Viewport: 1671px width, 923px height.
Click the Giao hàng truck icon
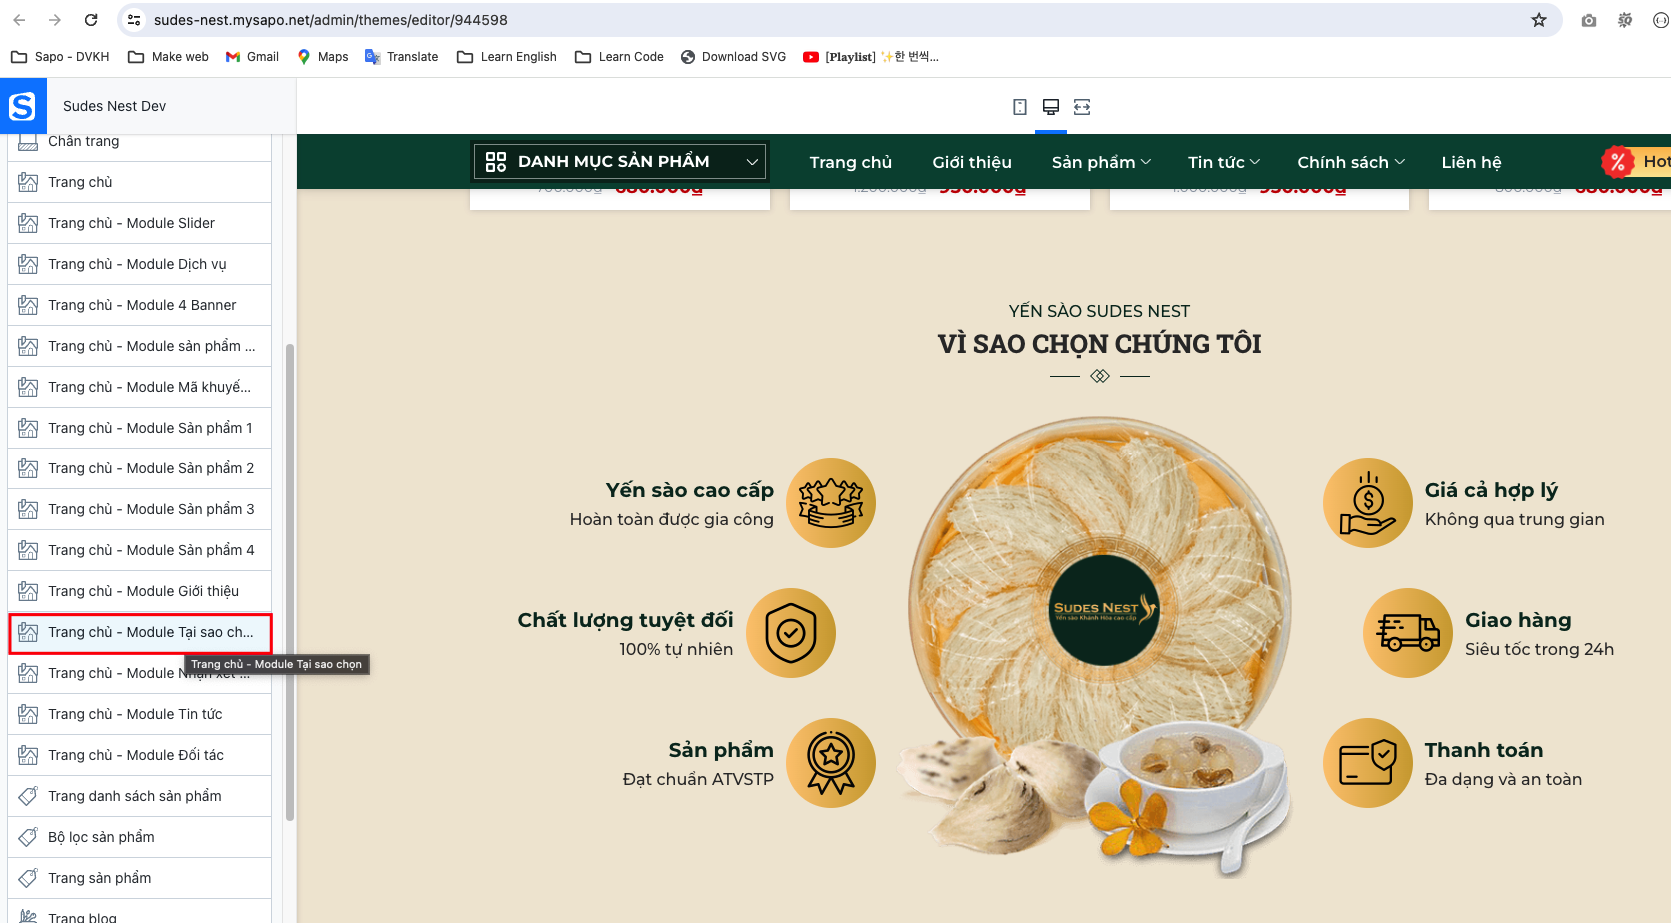1408,633
